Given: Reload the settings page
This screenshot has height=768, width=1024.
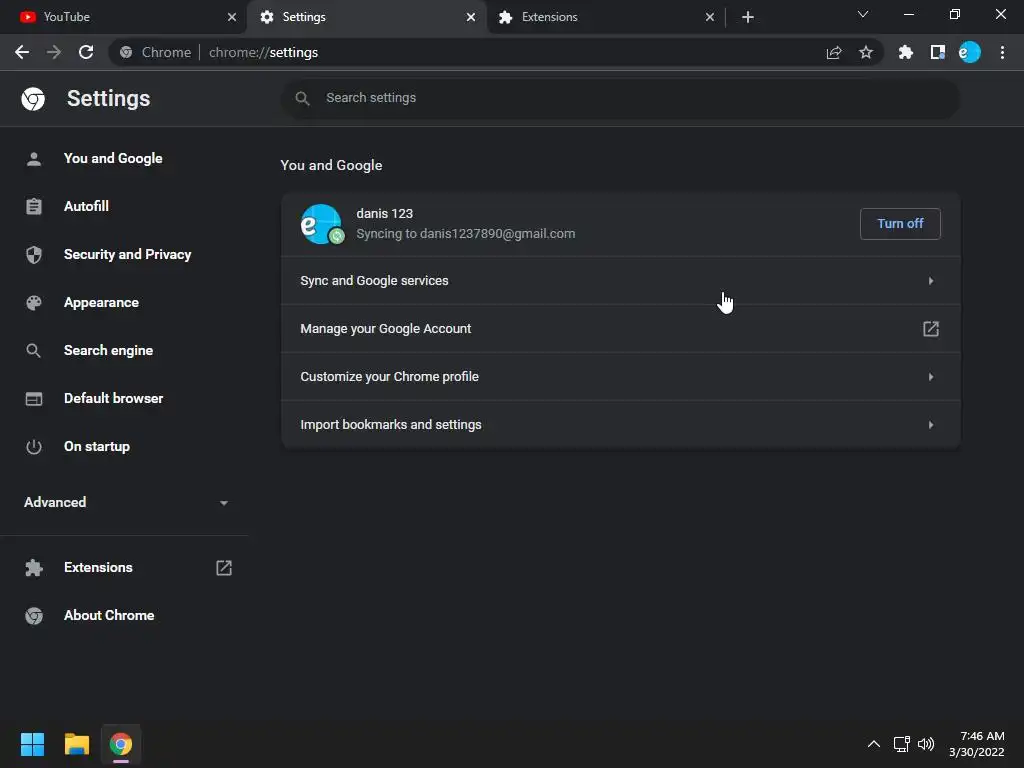Looking at the screenshot, I should pyautogui.click(x=86, y=52).
